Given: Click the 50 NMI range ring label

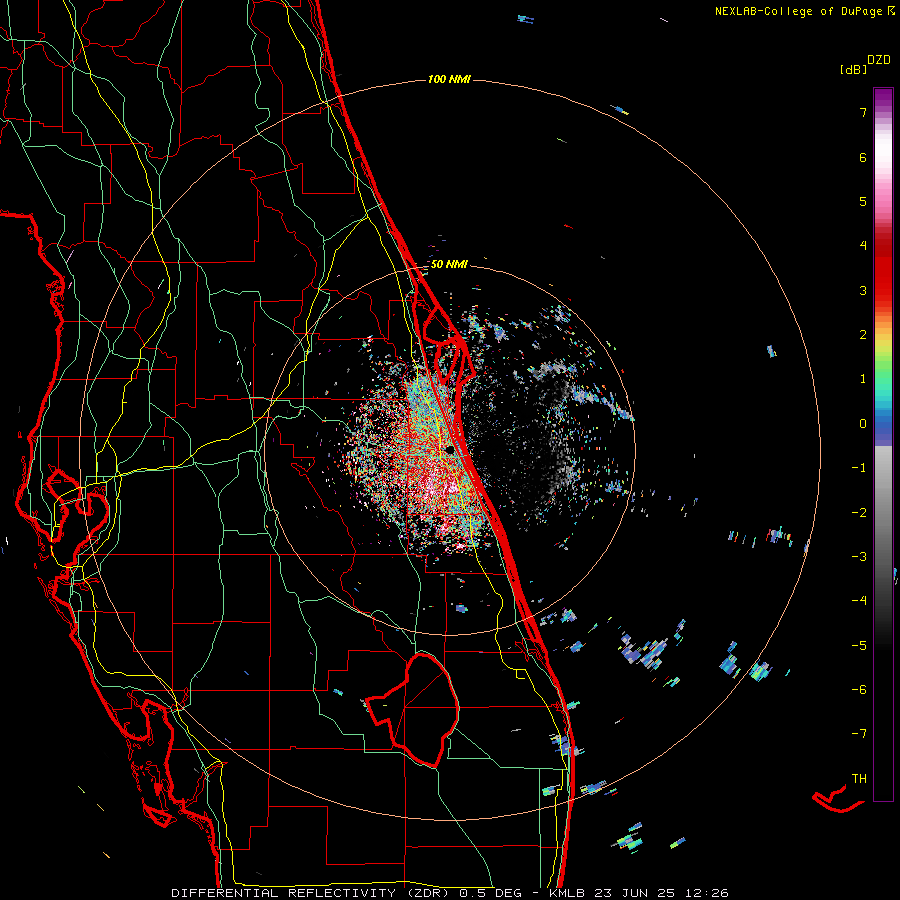Looking at the screenshot, I should pos(449,265).
